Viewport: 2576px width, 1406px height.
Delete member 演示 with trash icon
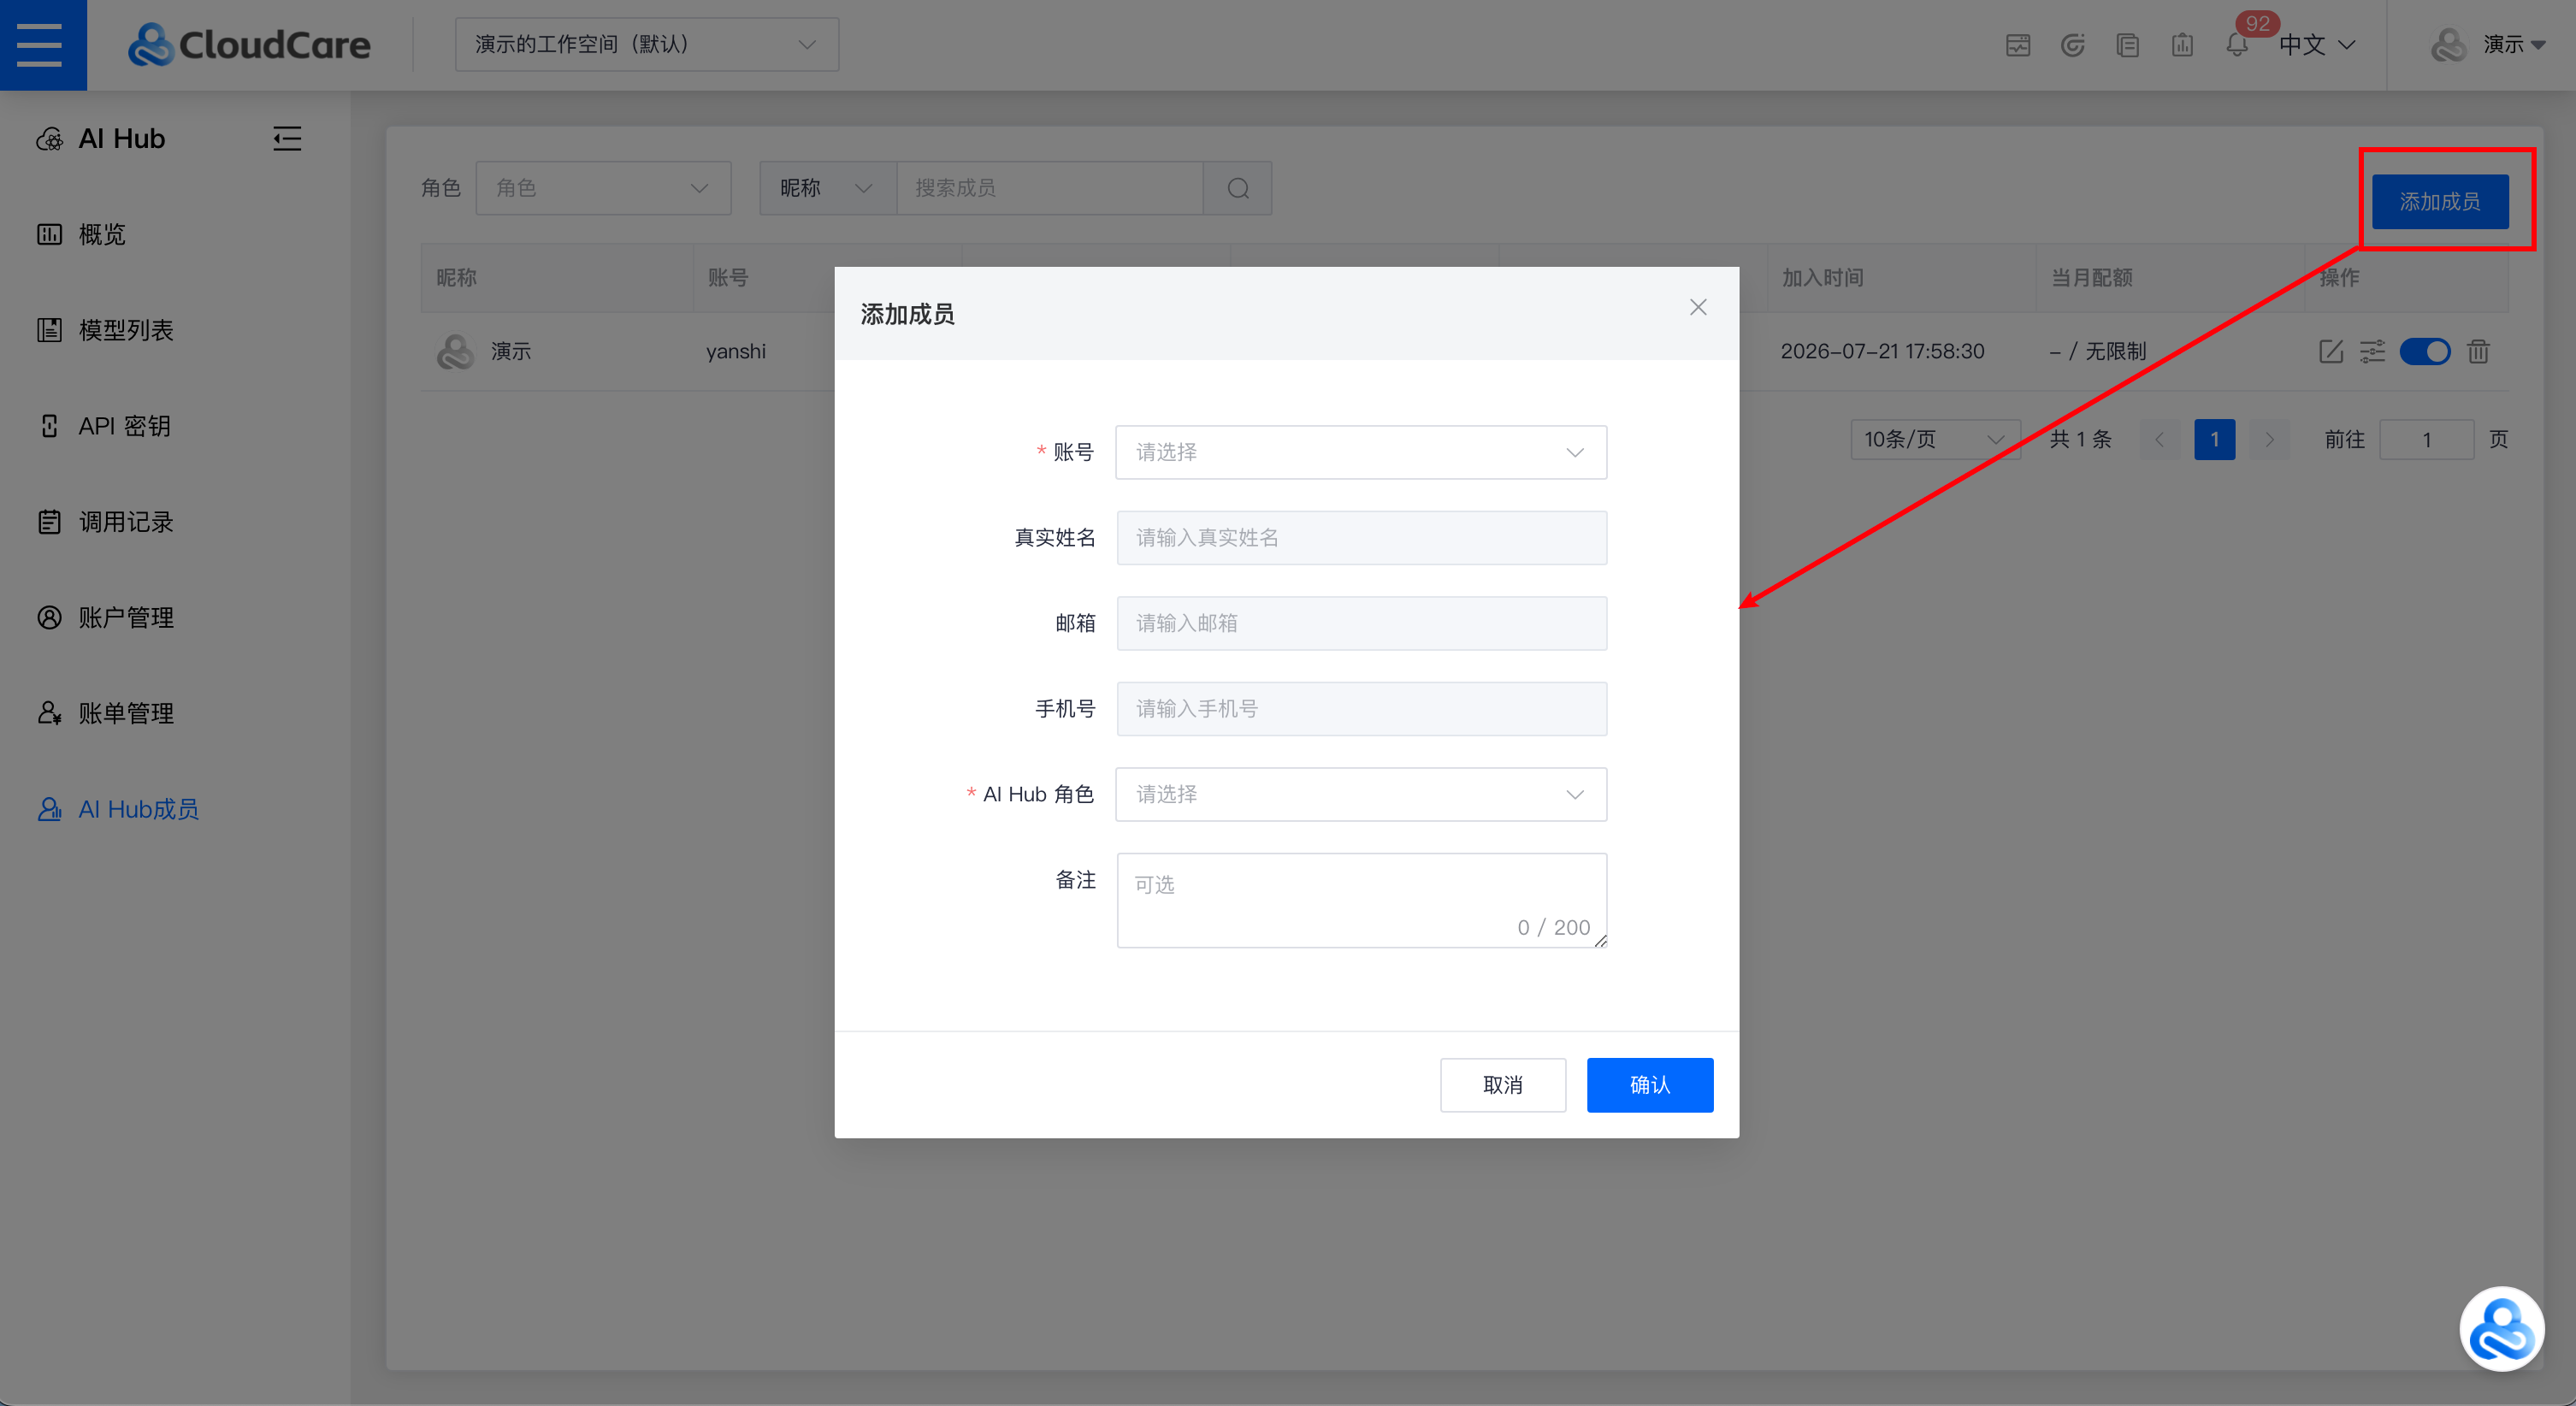click(2478, 351)
